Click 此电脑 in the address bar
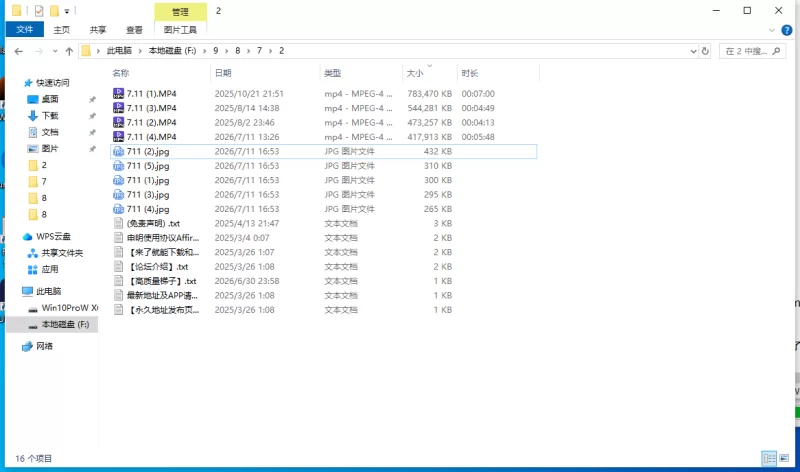Viewport: 800px width, 472px height. click(119, 51)
